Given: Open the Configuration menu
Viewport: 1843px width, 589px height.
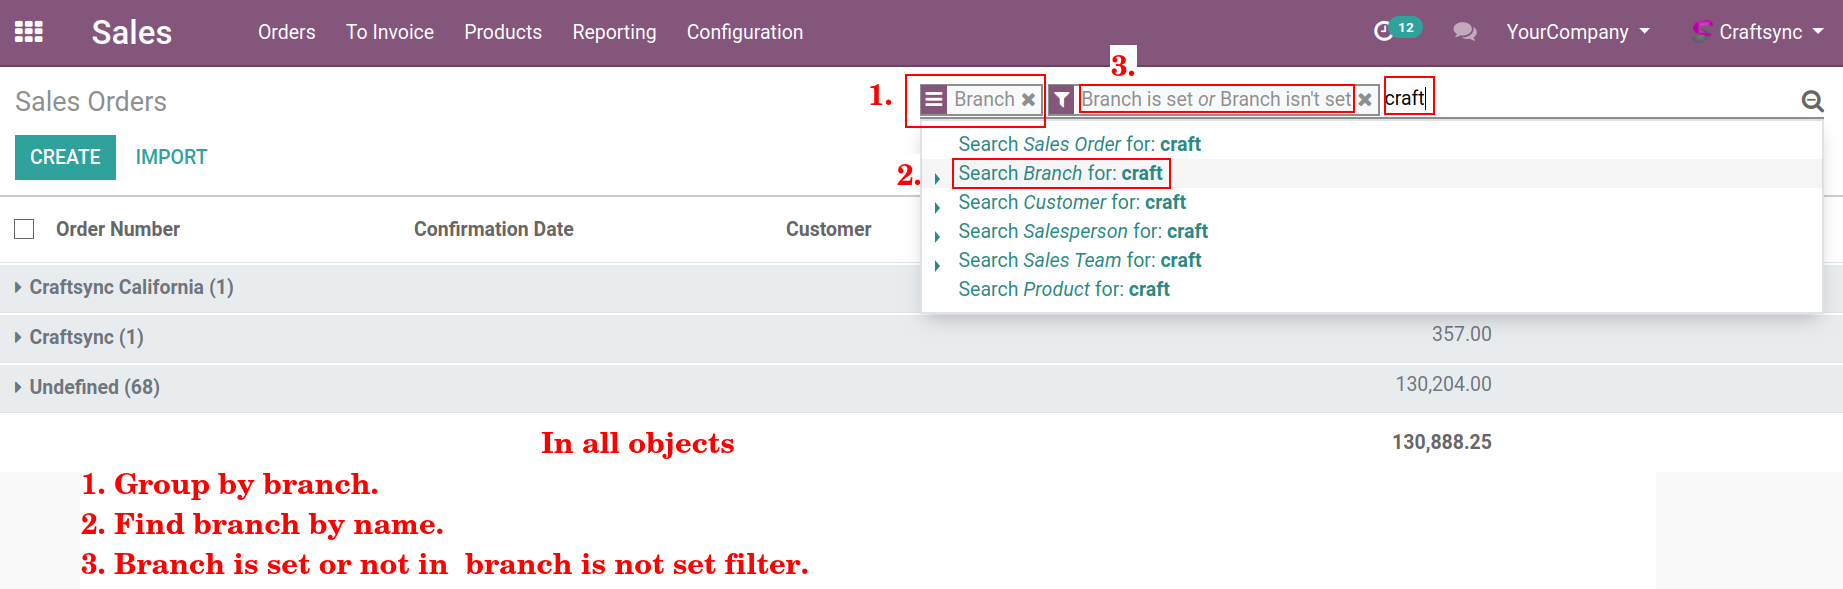Looking at the screenshot, I should pyautogui.click(x=744, y=32).
